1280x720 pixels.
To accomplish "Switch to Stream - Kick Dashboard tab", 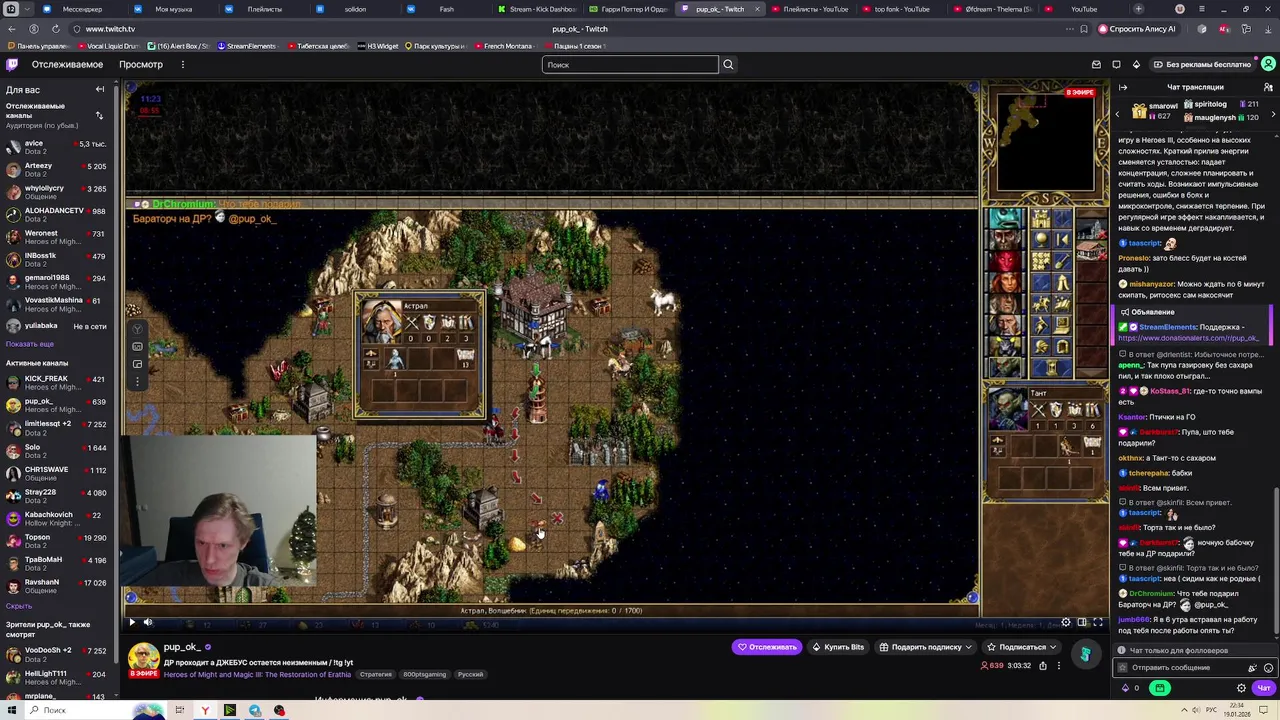I will (536, 9).
